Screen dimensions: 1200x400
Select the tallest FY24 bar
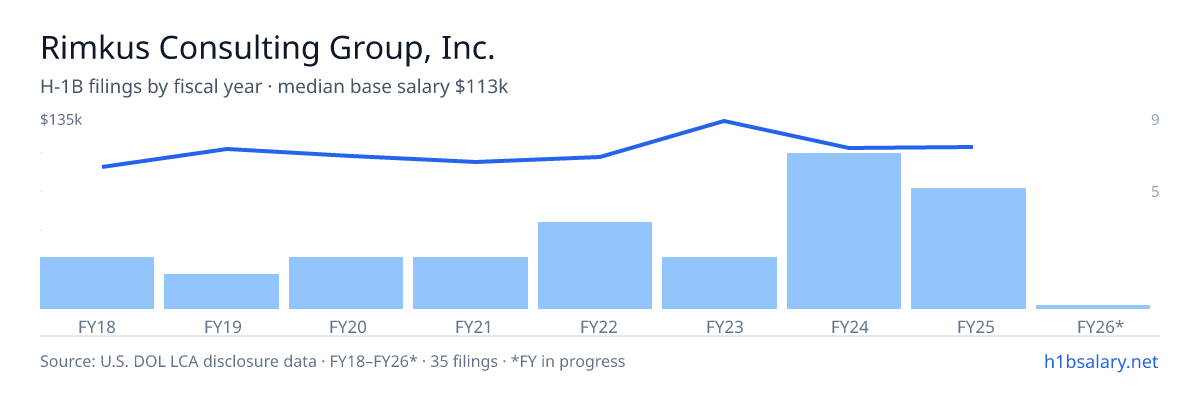click(844, 231)
